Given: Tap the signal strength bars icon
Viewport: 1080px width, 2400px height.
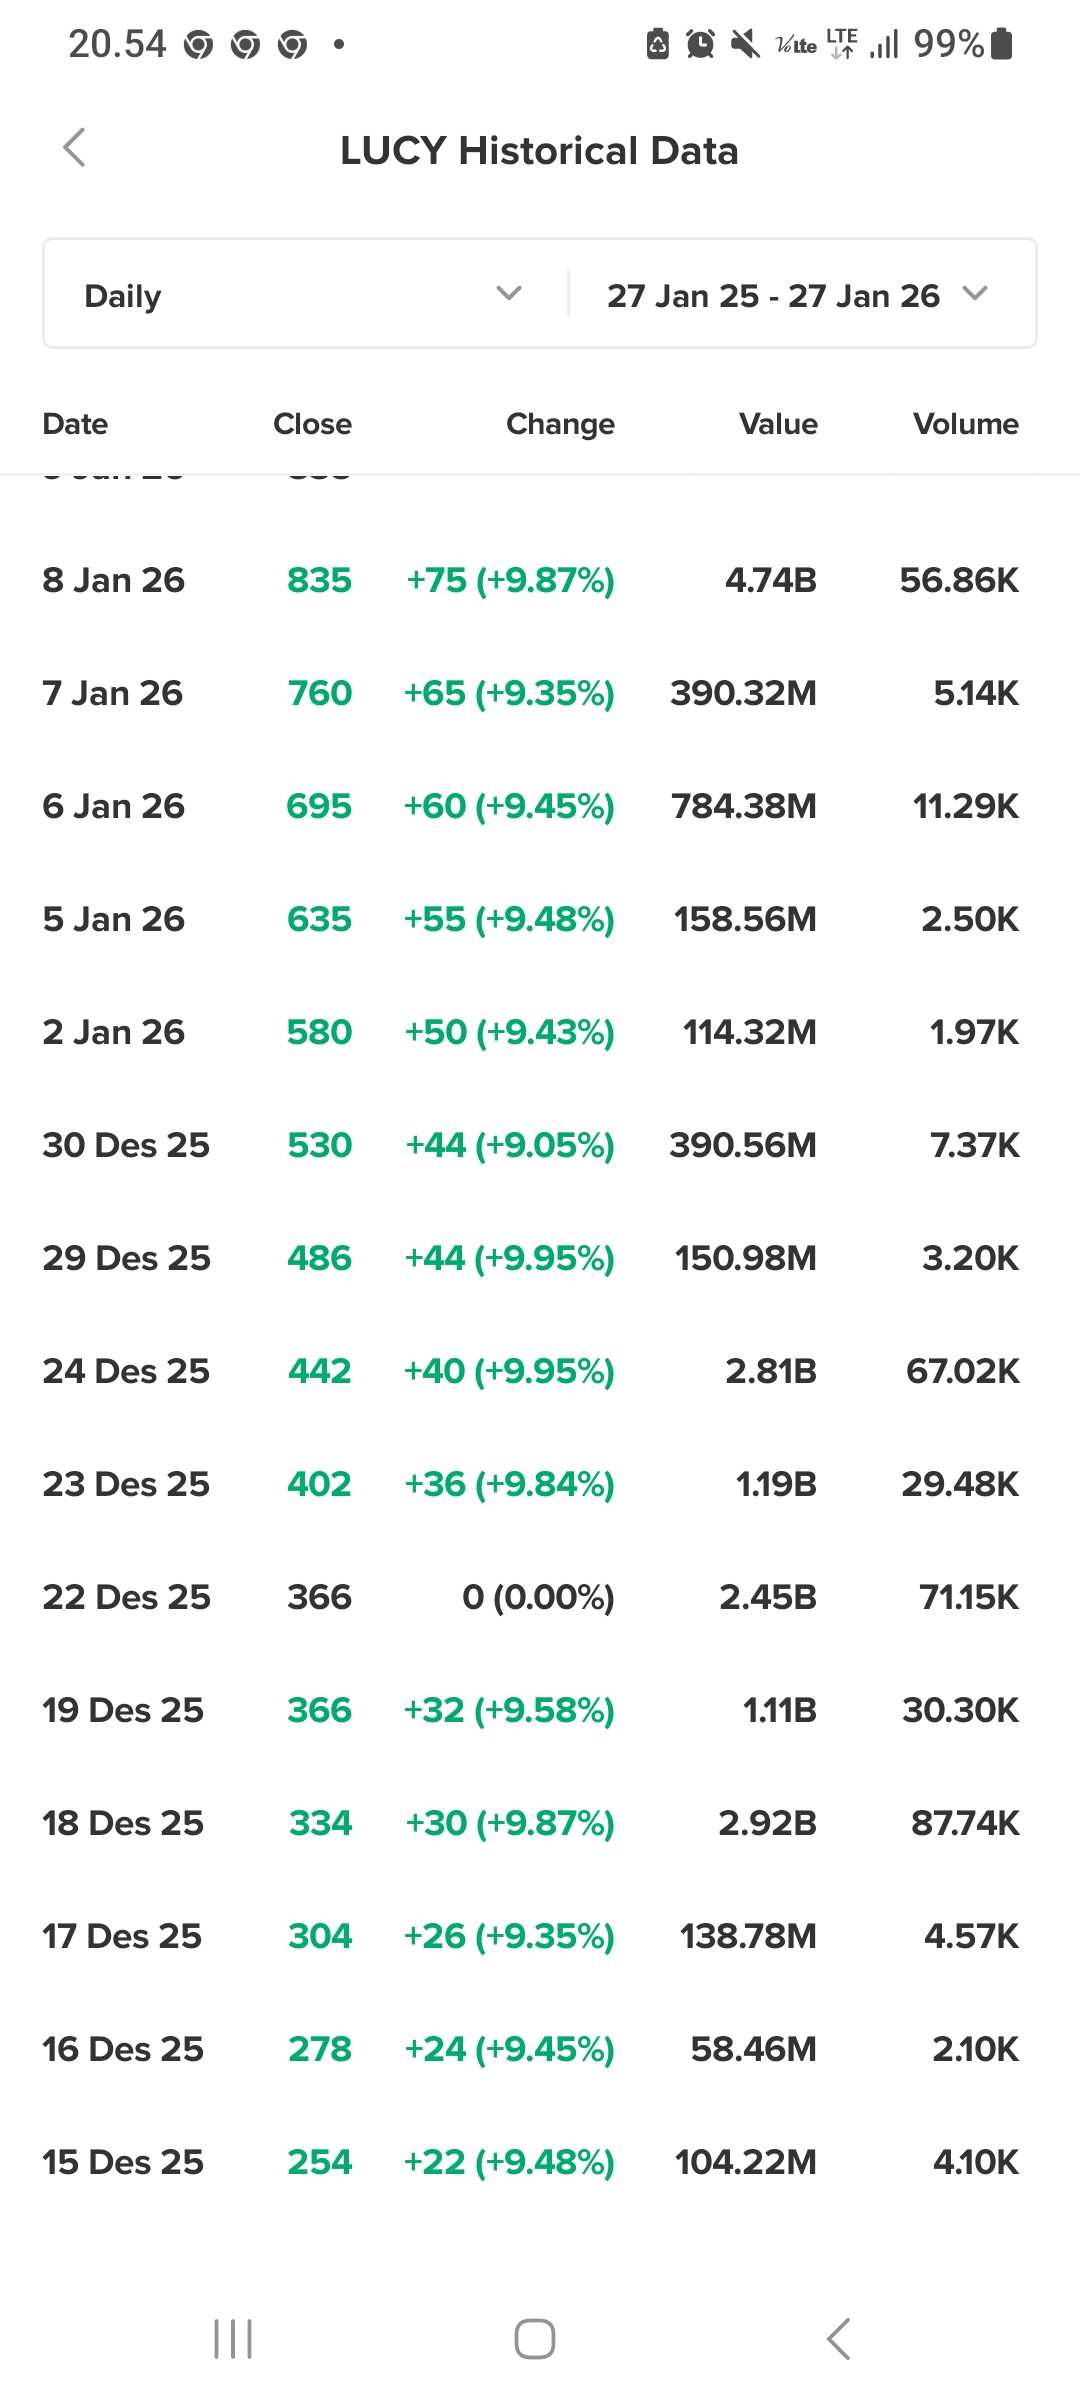Looking at the screenshot, I should 884,44.
